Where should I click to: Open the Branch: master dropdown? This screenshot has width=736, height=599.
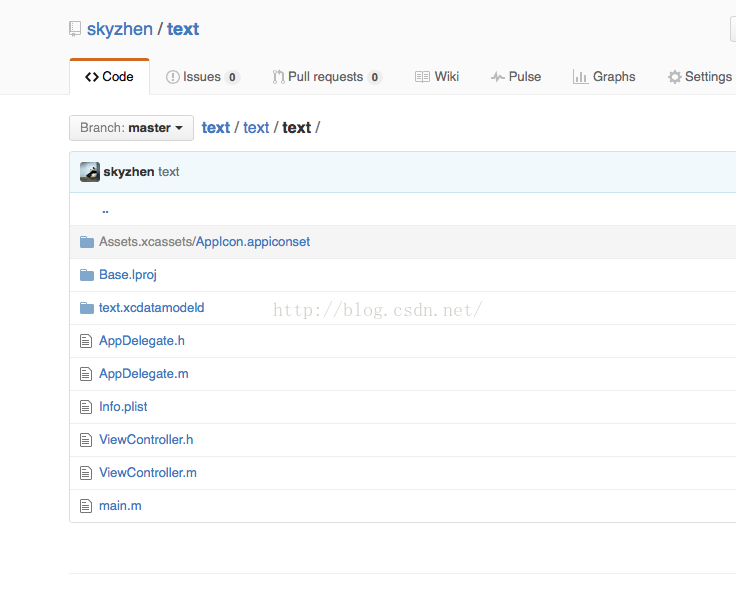click(x=131, y=128)
